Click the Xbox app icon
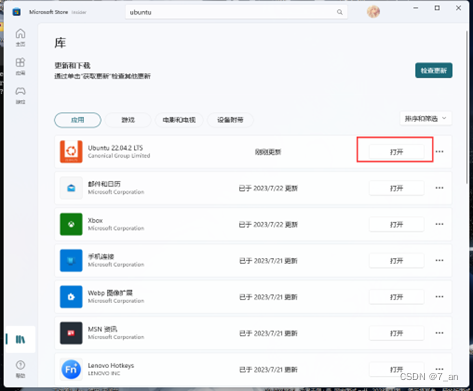The height and width of the screenshot is (391, 473). point(71,224)
